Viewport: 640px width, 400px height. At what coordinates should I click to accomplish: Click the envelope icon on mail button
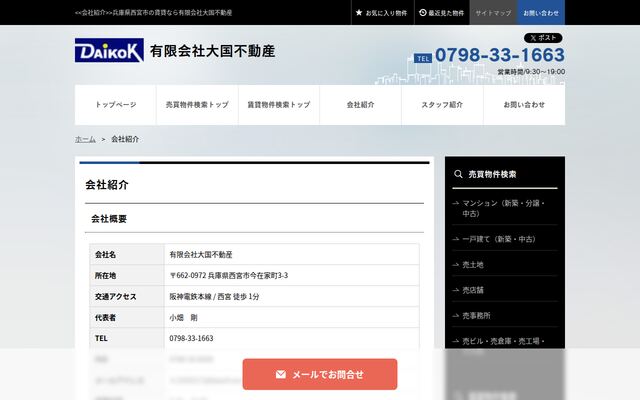[x=281, y=374]
